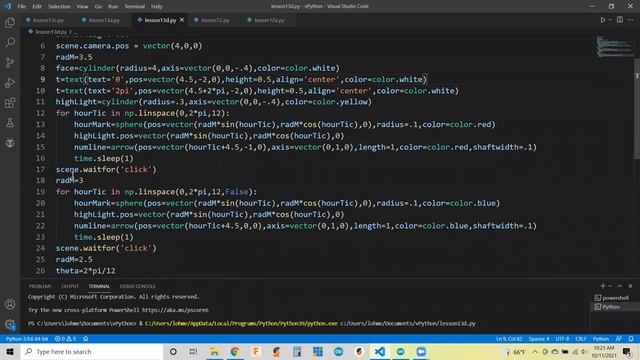This screenshot has width=640, height=360.
Task: Open the Accounts icon in activity bar
Action: click(x=10, y=304)
